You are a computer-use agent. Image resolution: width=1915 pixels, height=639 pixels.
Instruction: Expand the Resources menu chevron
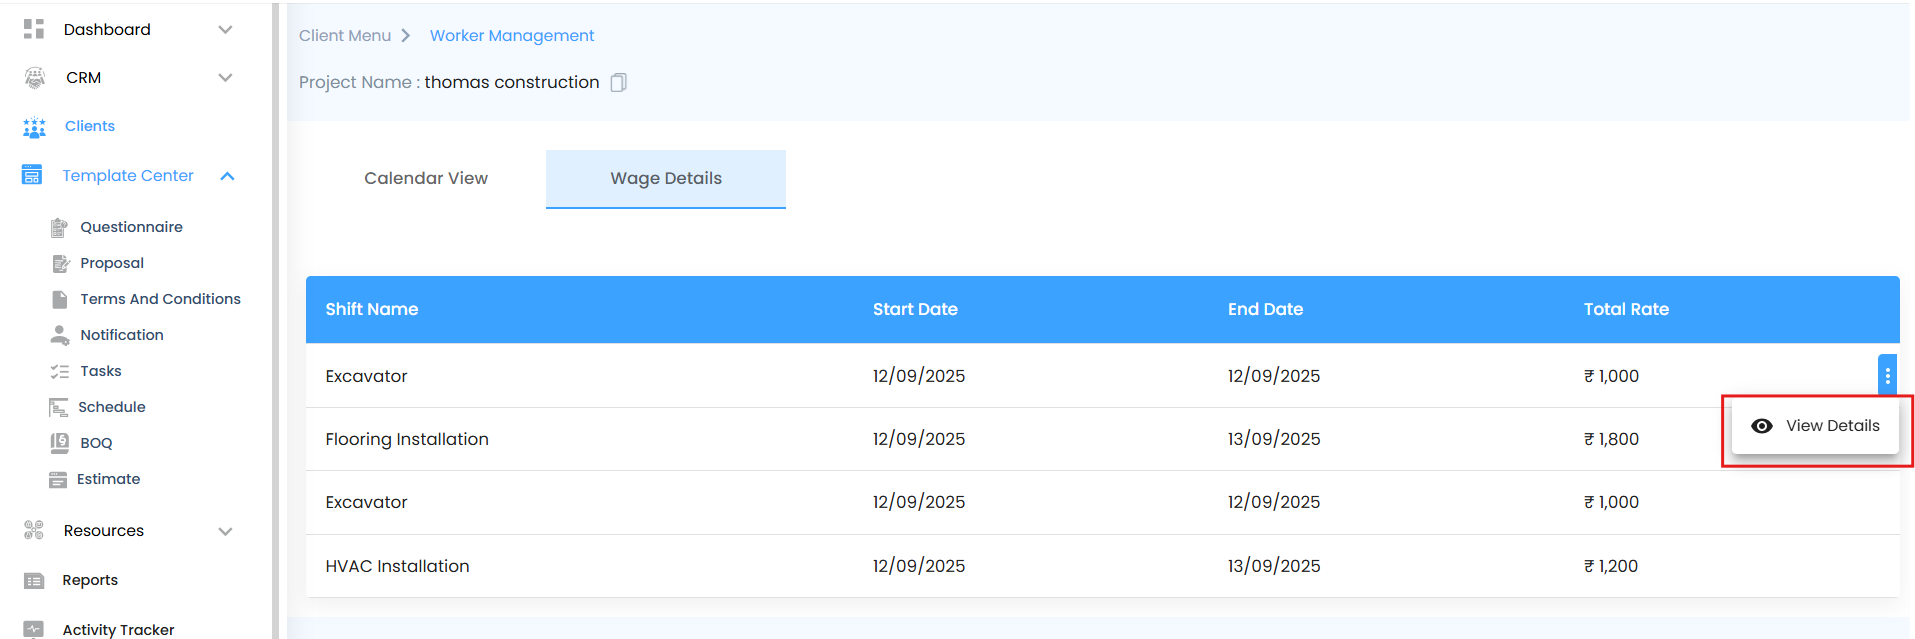tap(225, 531)
